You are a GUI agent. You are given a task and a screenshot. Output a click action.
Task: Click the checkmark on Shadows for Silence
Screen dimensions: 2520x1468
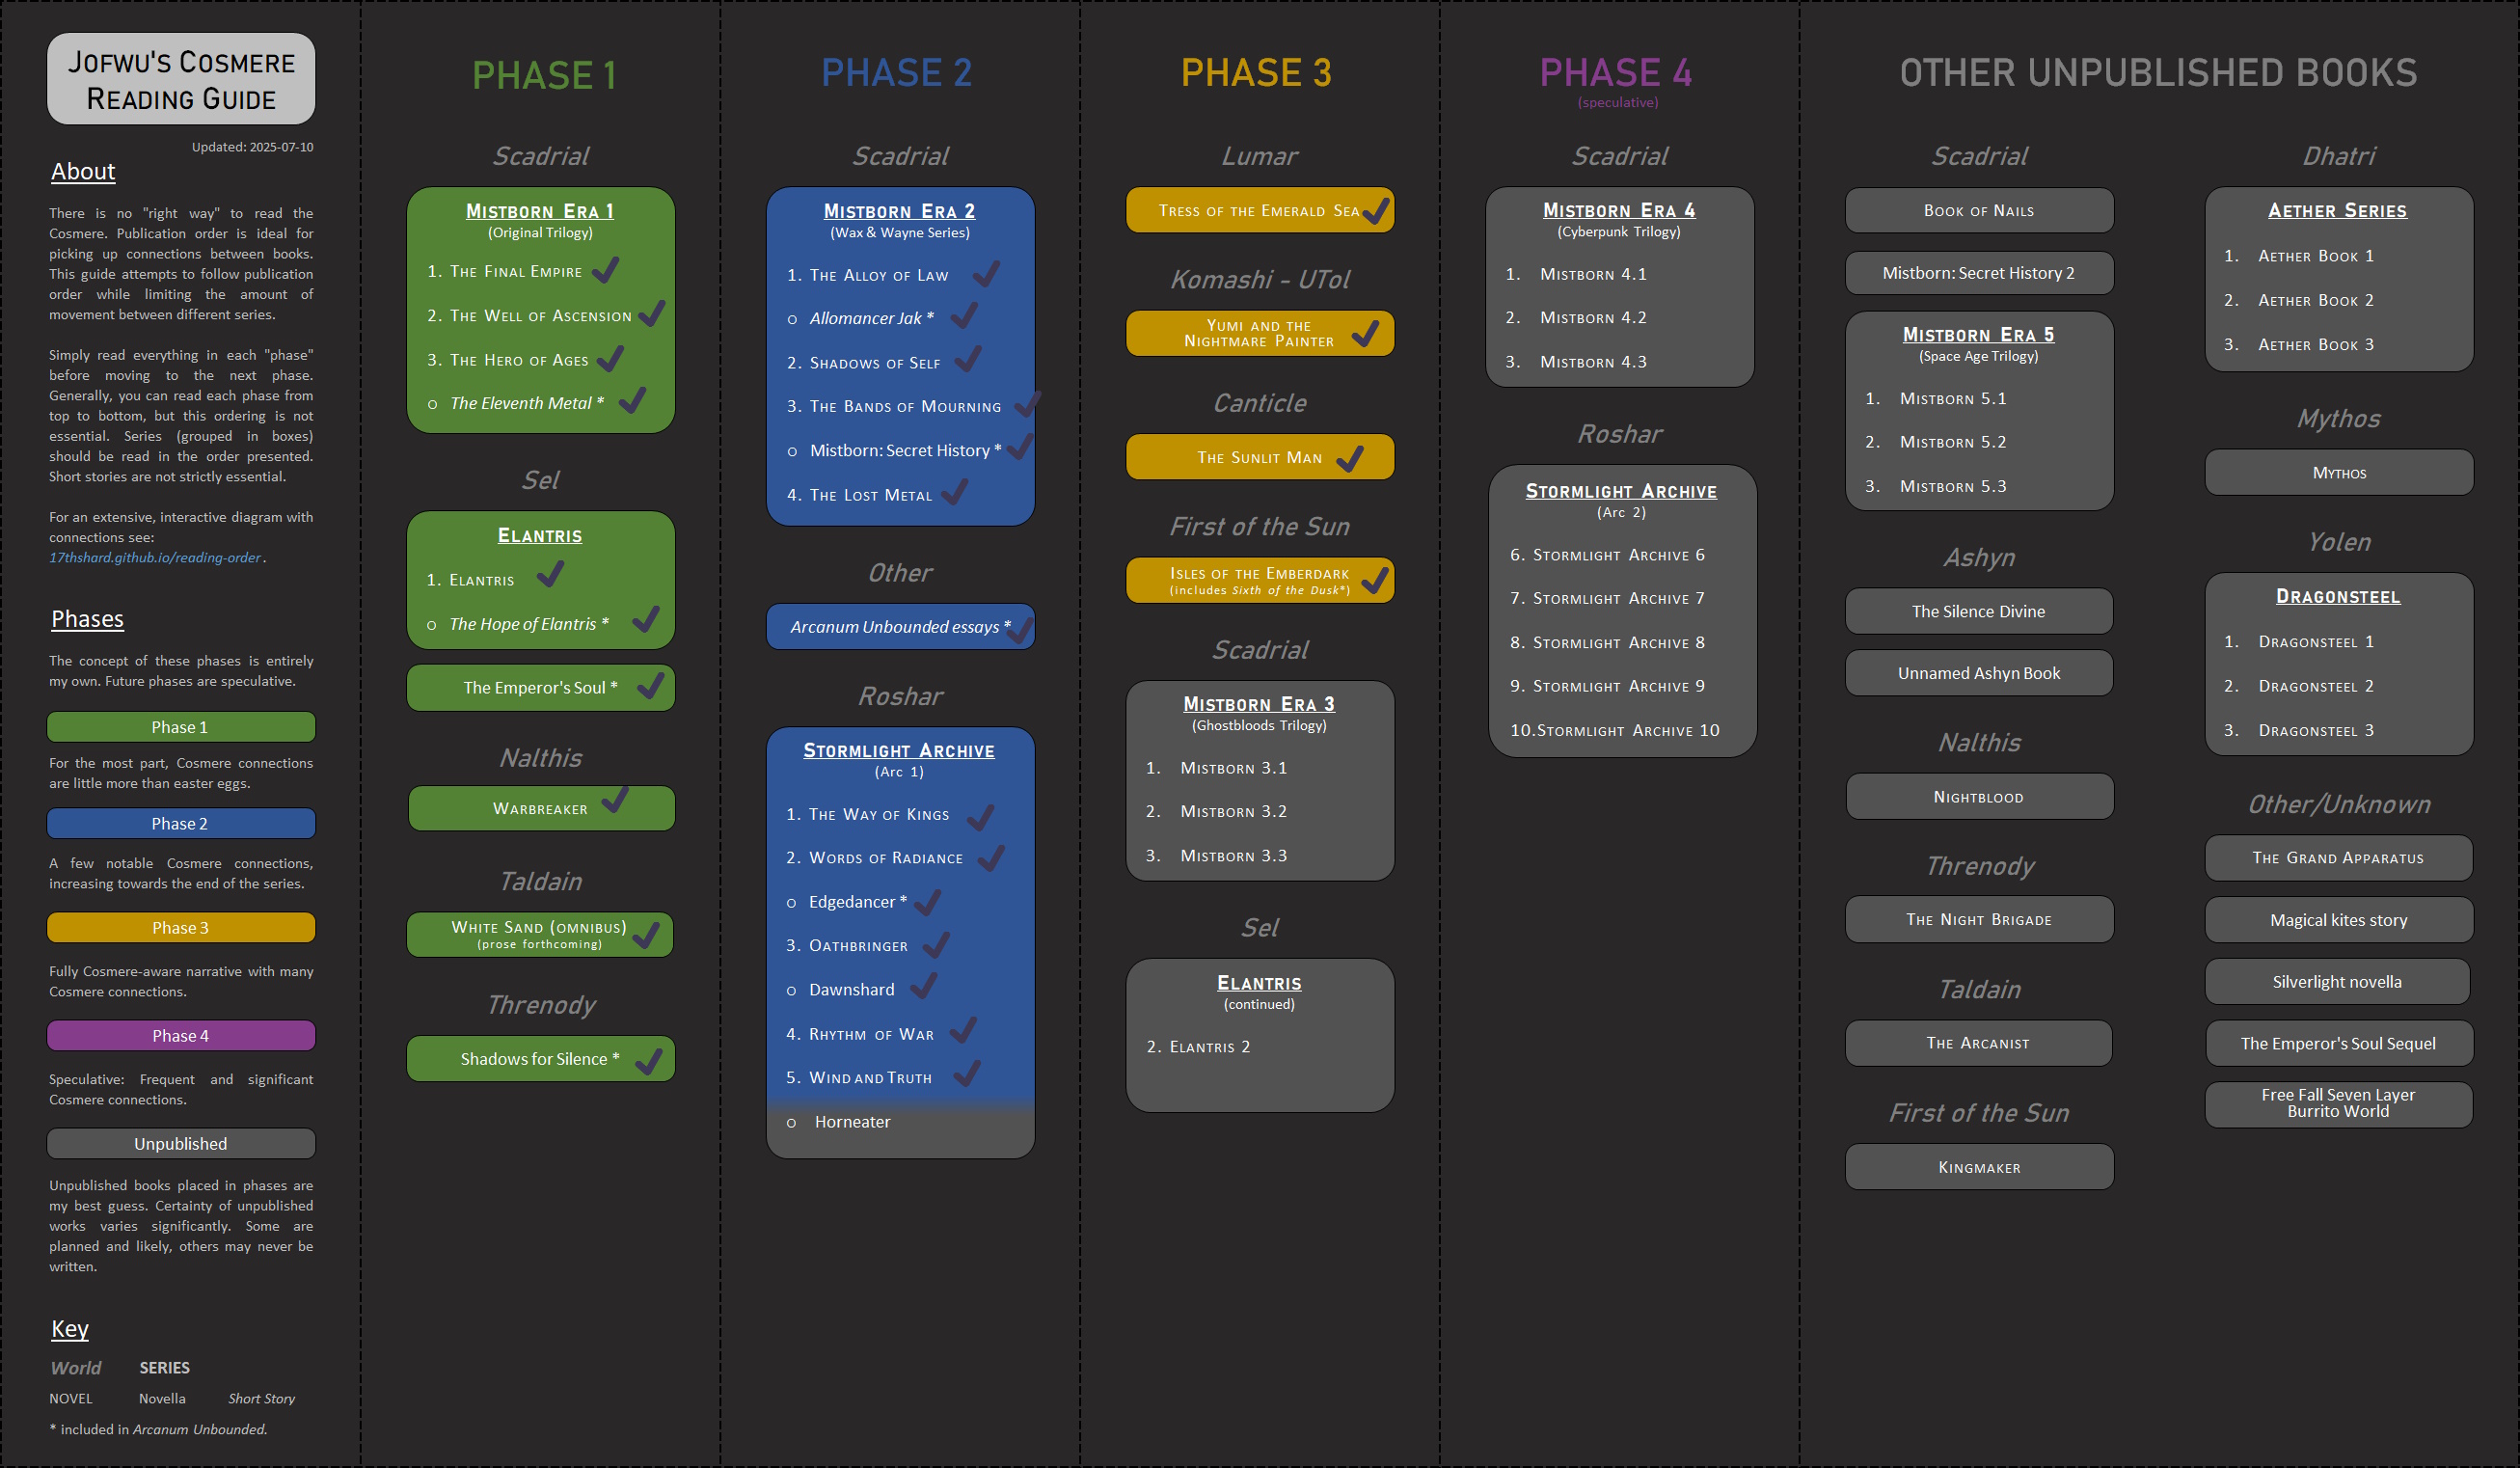(x=649, y=1060)
